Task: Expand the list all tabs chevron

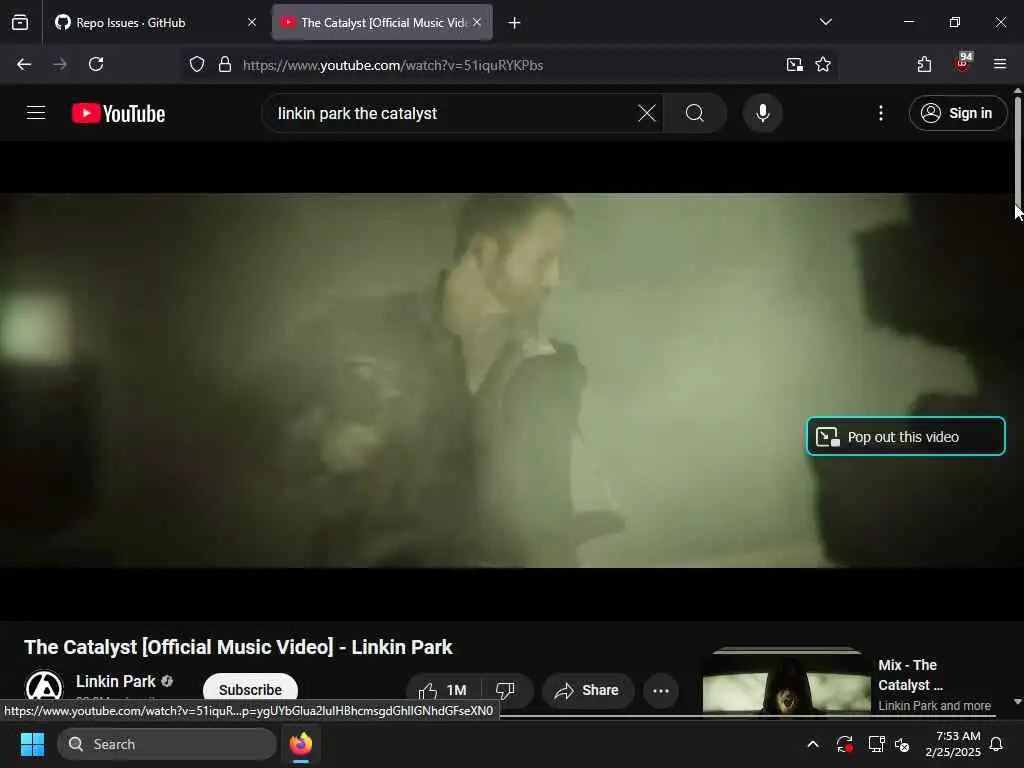Action: (825, 23)
